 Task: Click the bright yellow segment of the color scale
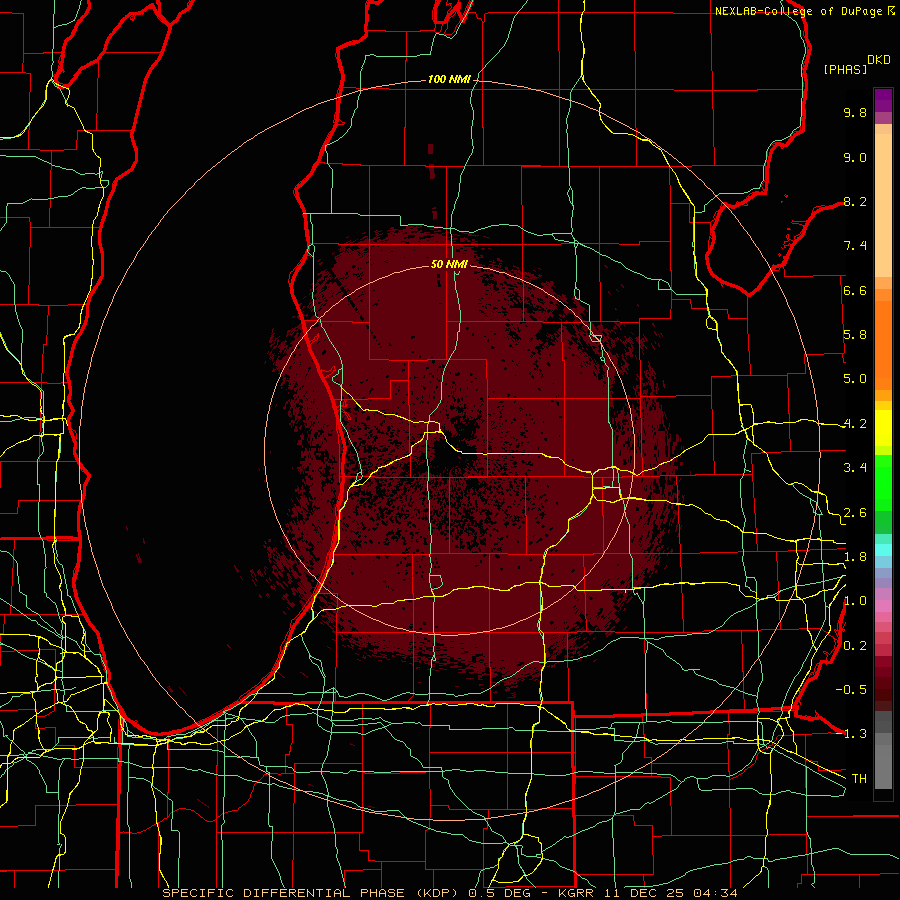click(x=883, y=428)
